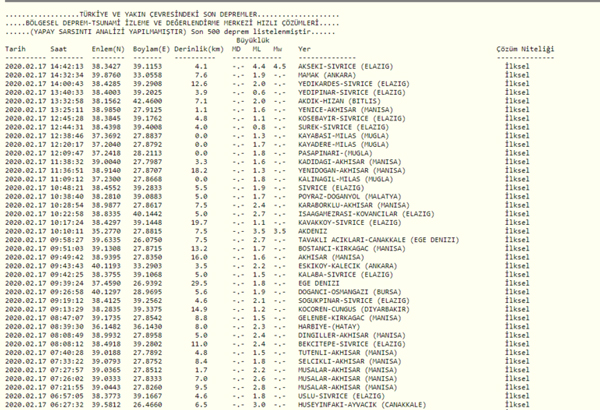Click POYRAZ-DOGANYOL (MALATYA) location

350,197
